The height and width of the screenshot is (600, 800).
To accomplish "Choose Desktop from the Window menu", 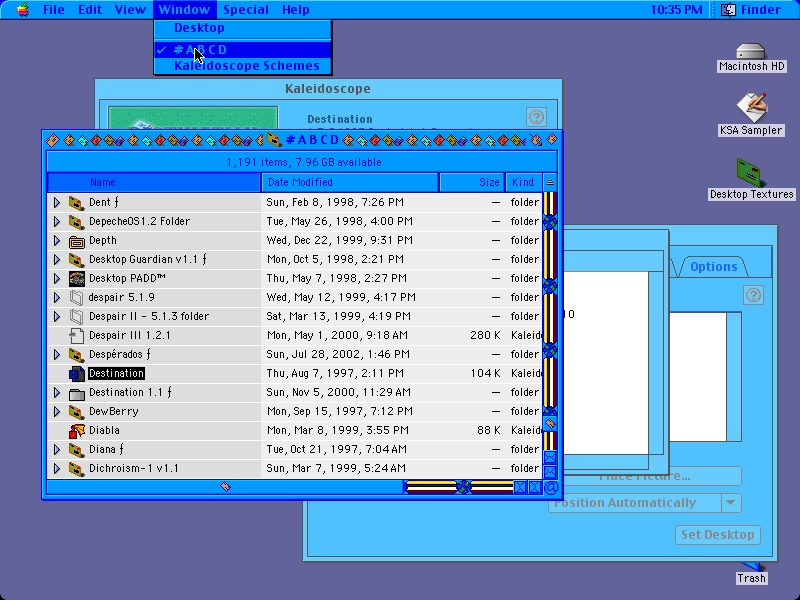I will pyautogui.click(x=243, y=28).
